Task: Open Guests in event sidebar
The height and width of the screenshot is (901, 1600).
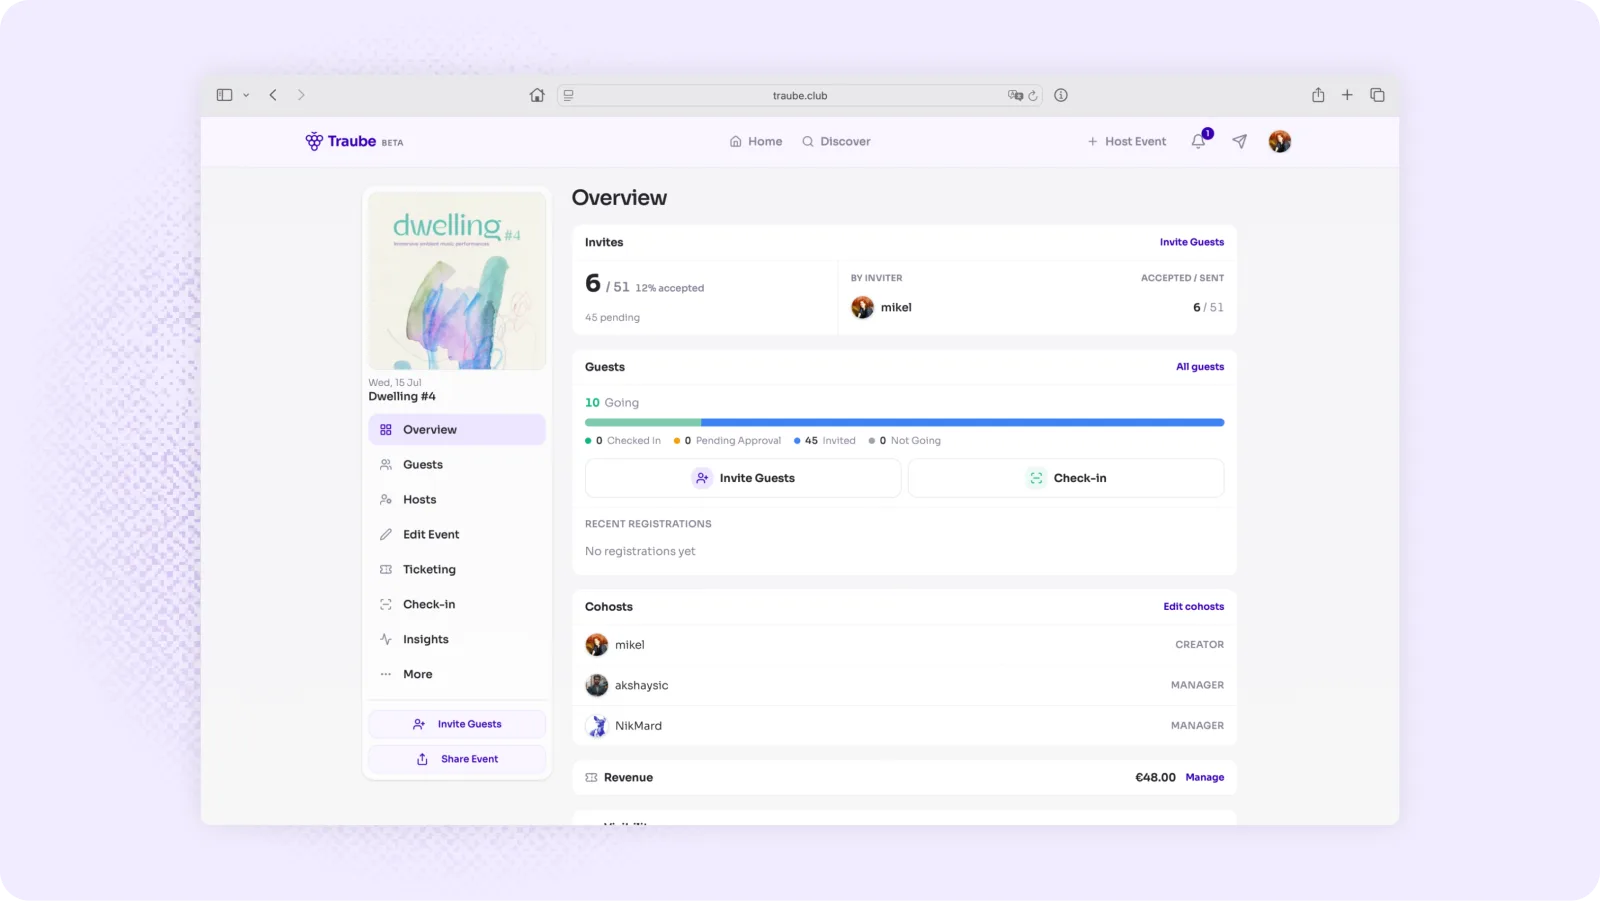Action: (x=457, y=465)
